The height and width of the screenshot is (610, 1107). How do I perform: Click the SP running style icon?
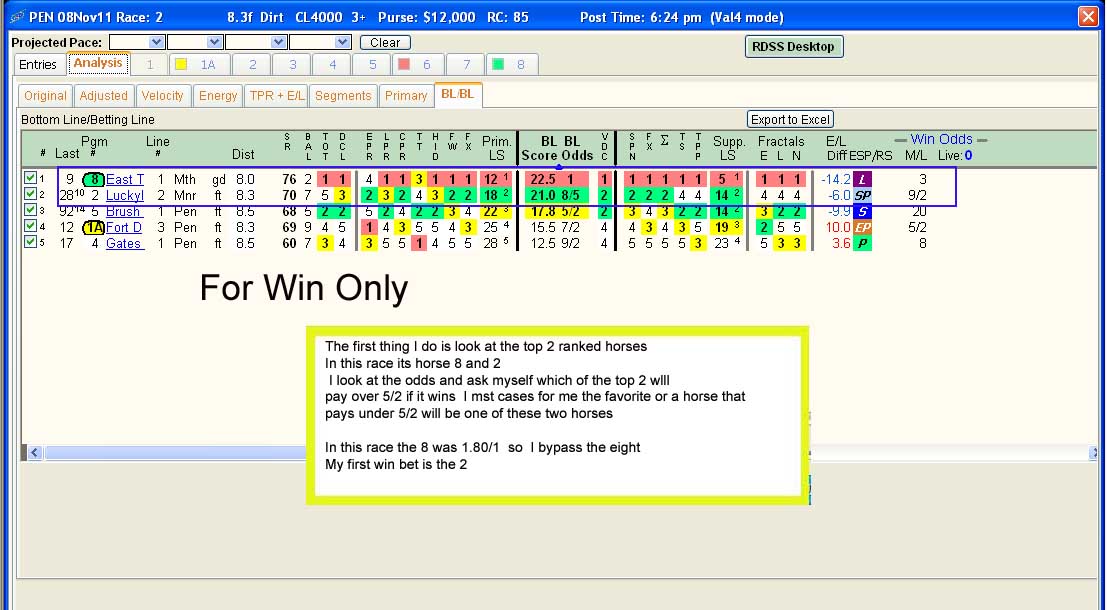point(862,196)
